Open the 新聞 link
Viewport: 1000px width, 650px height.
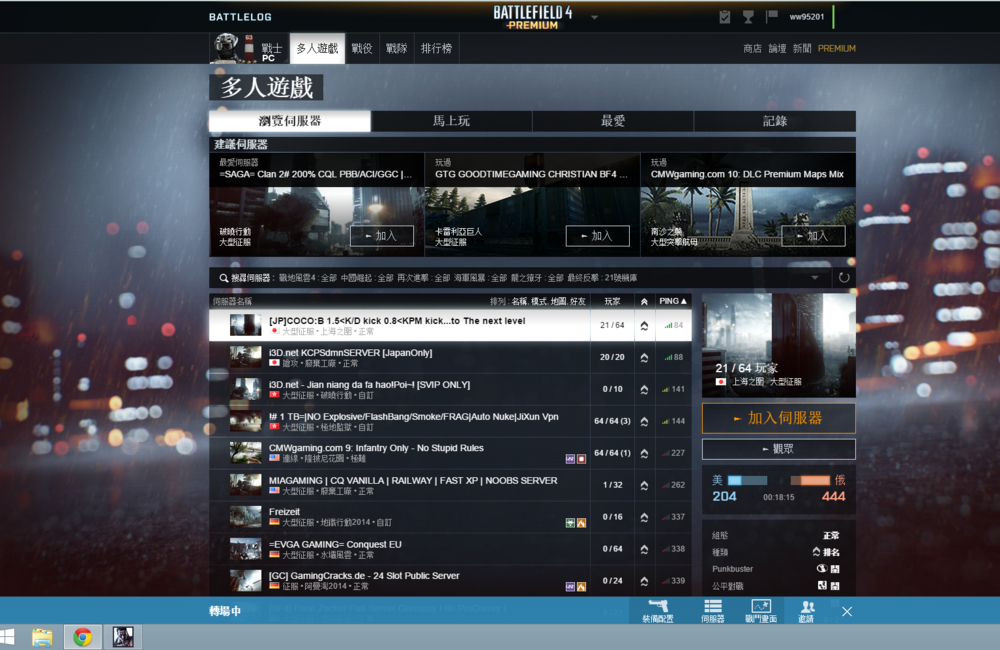[802, 48]
